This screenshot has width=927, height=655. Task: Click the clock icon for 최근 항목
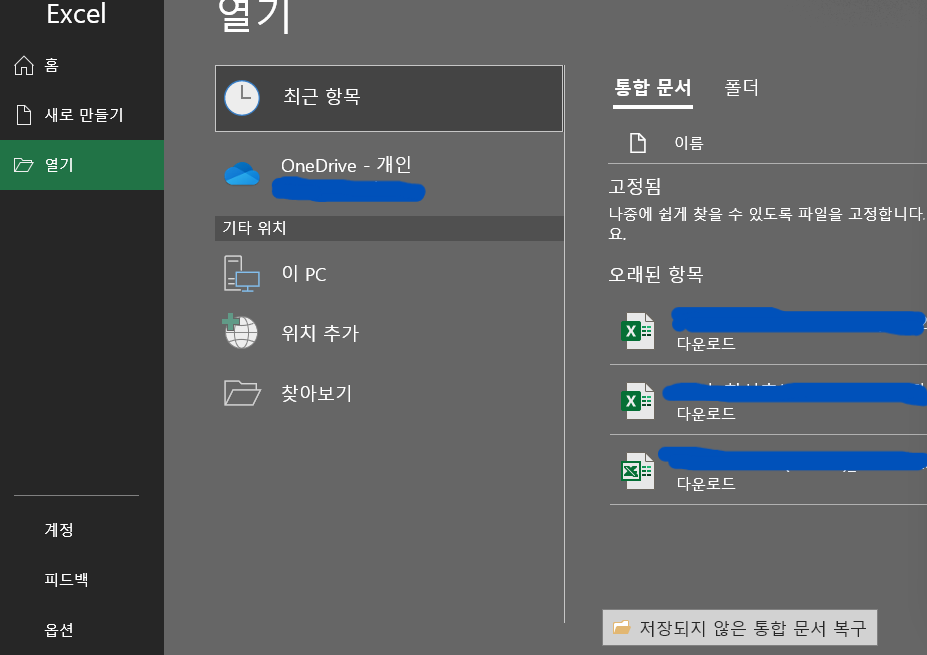242,98
